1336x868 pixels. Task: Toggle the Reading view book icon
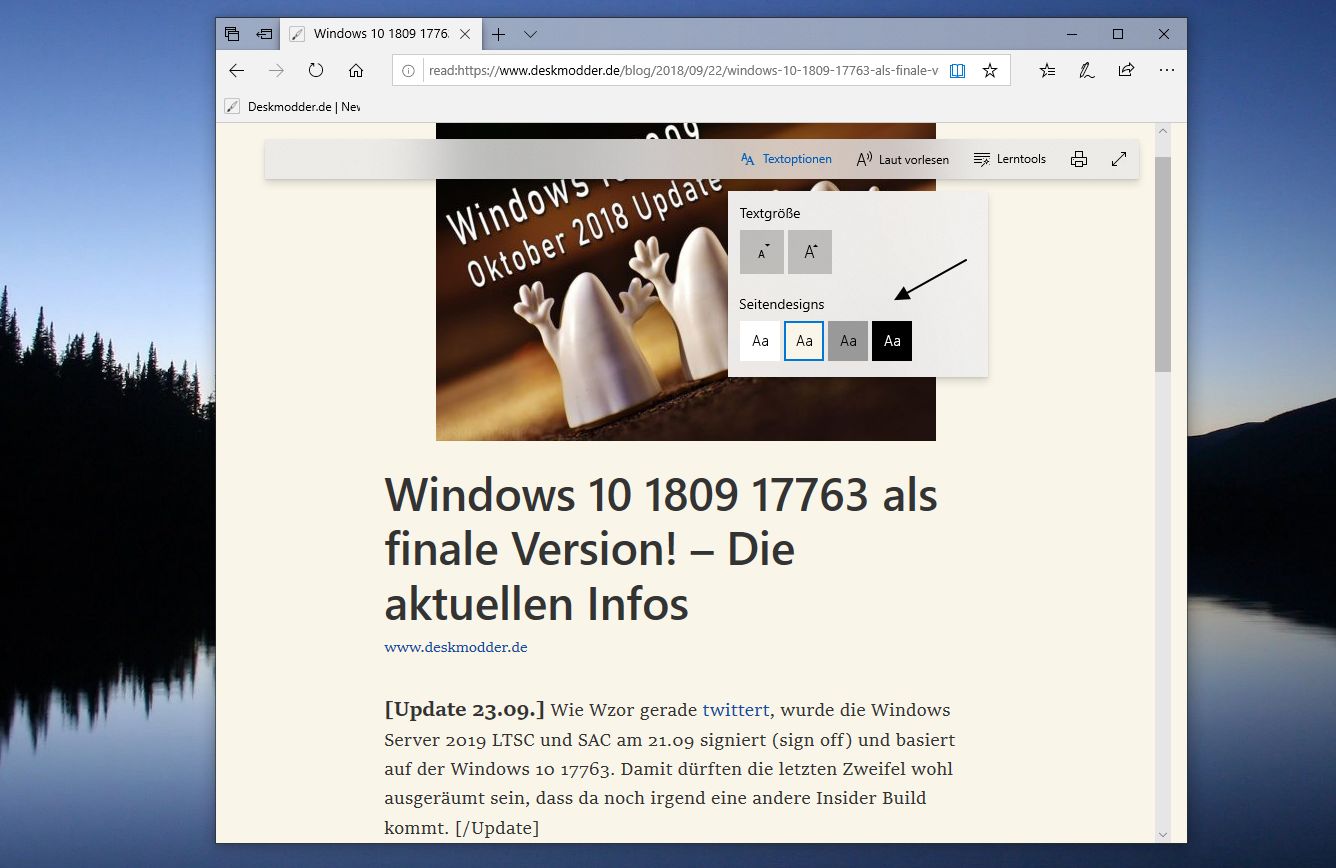957,71
